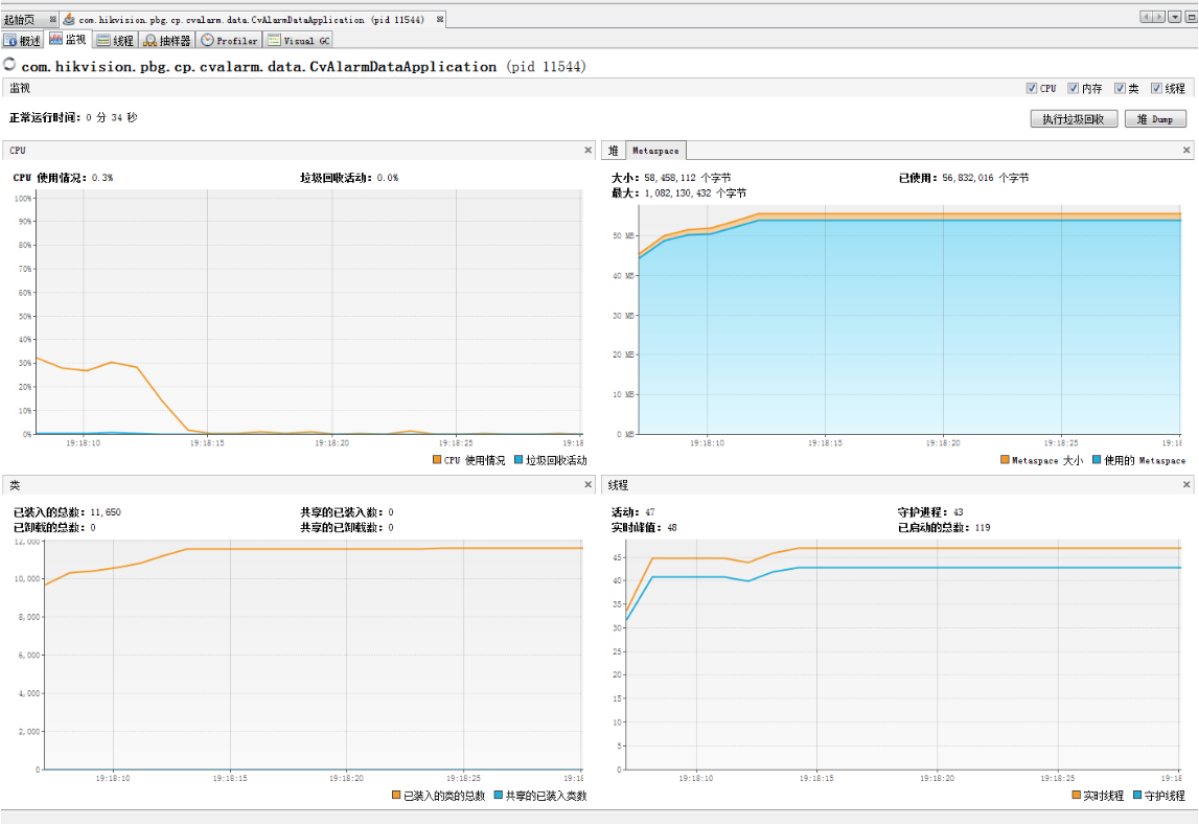Click the 使用的 Metaspace legend swatch

click(1097, 459)
